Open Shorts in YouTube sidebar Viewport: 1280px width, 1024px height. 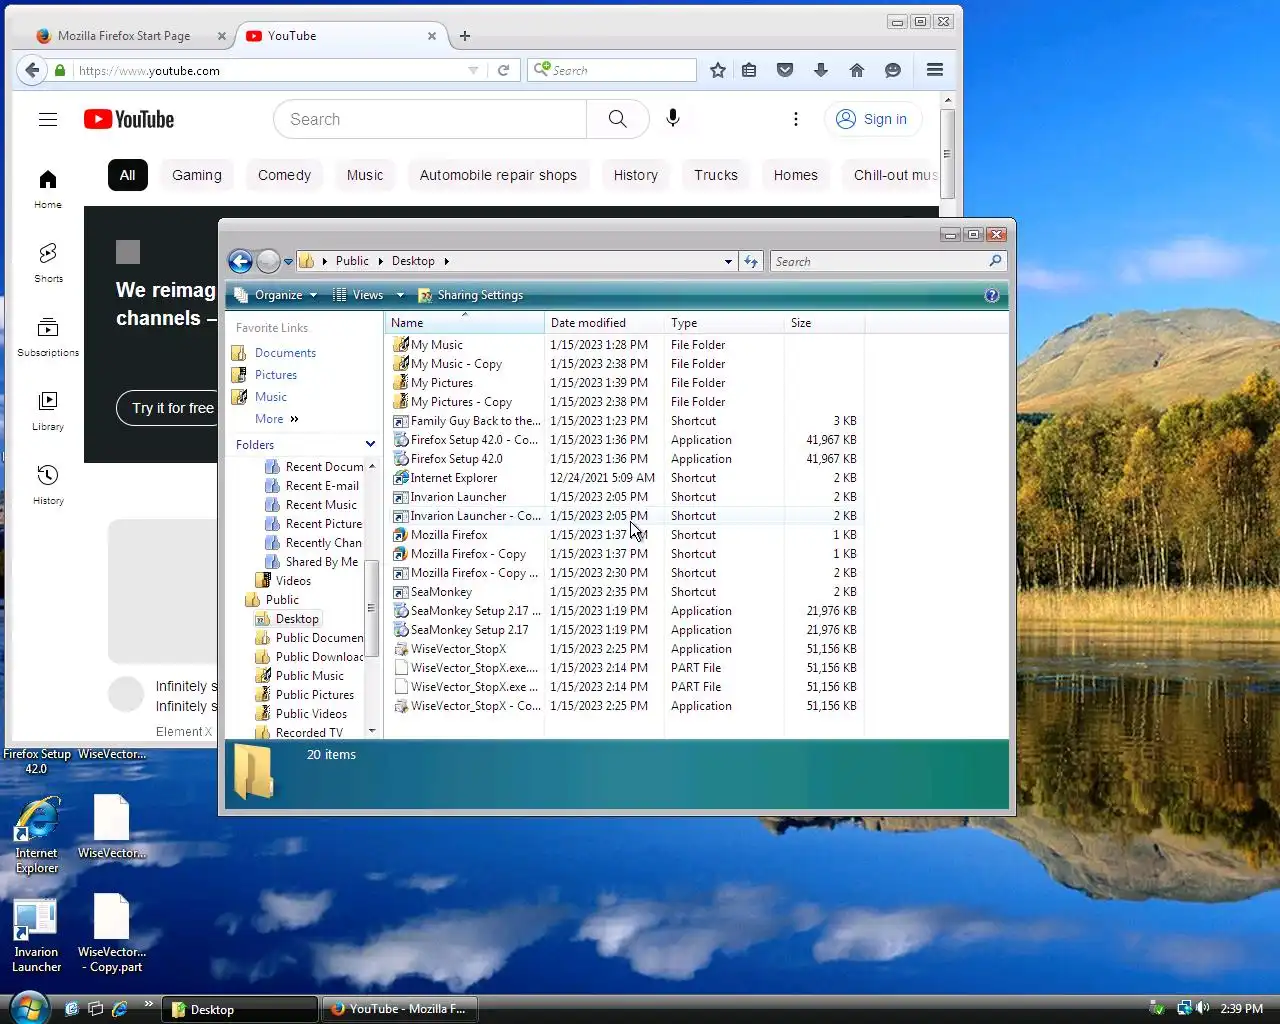[48, 263]
